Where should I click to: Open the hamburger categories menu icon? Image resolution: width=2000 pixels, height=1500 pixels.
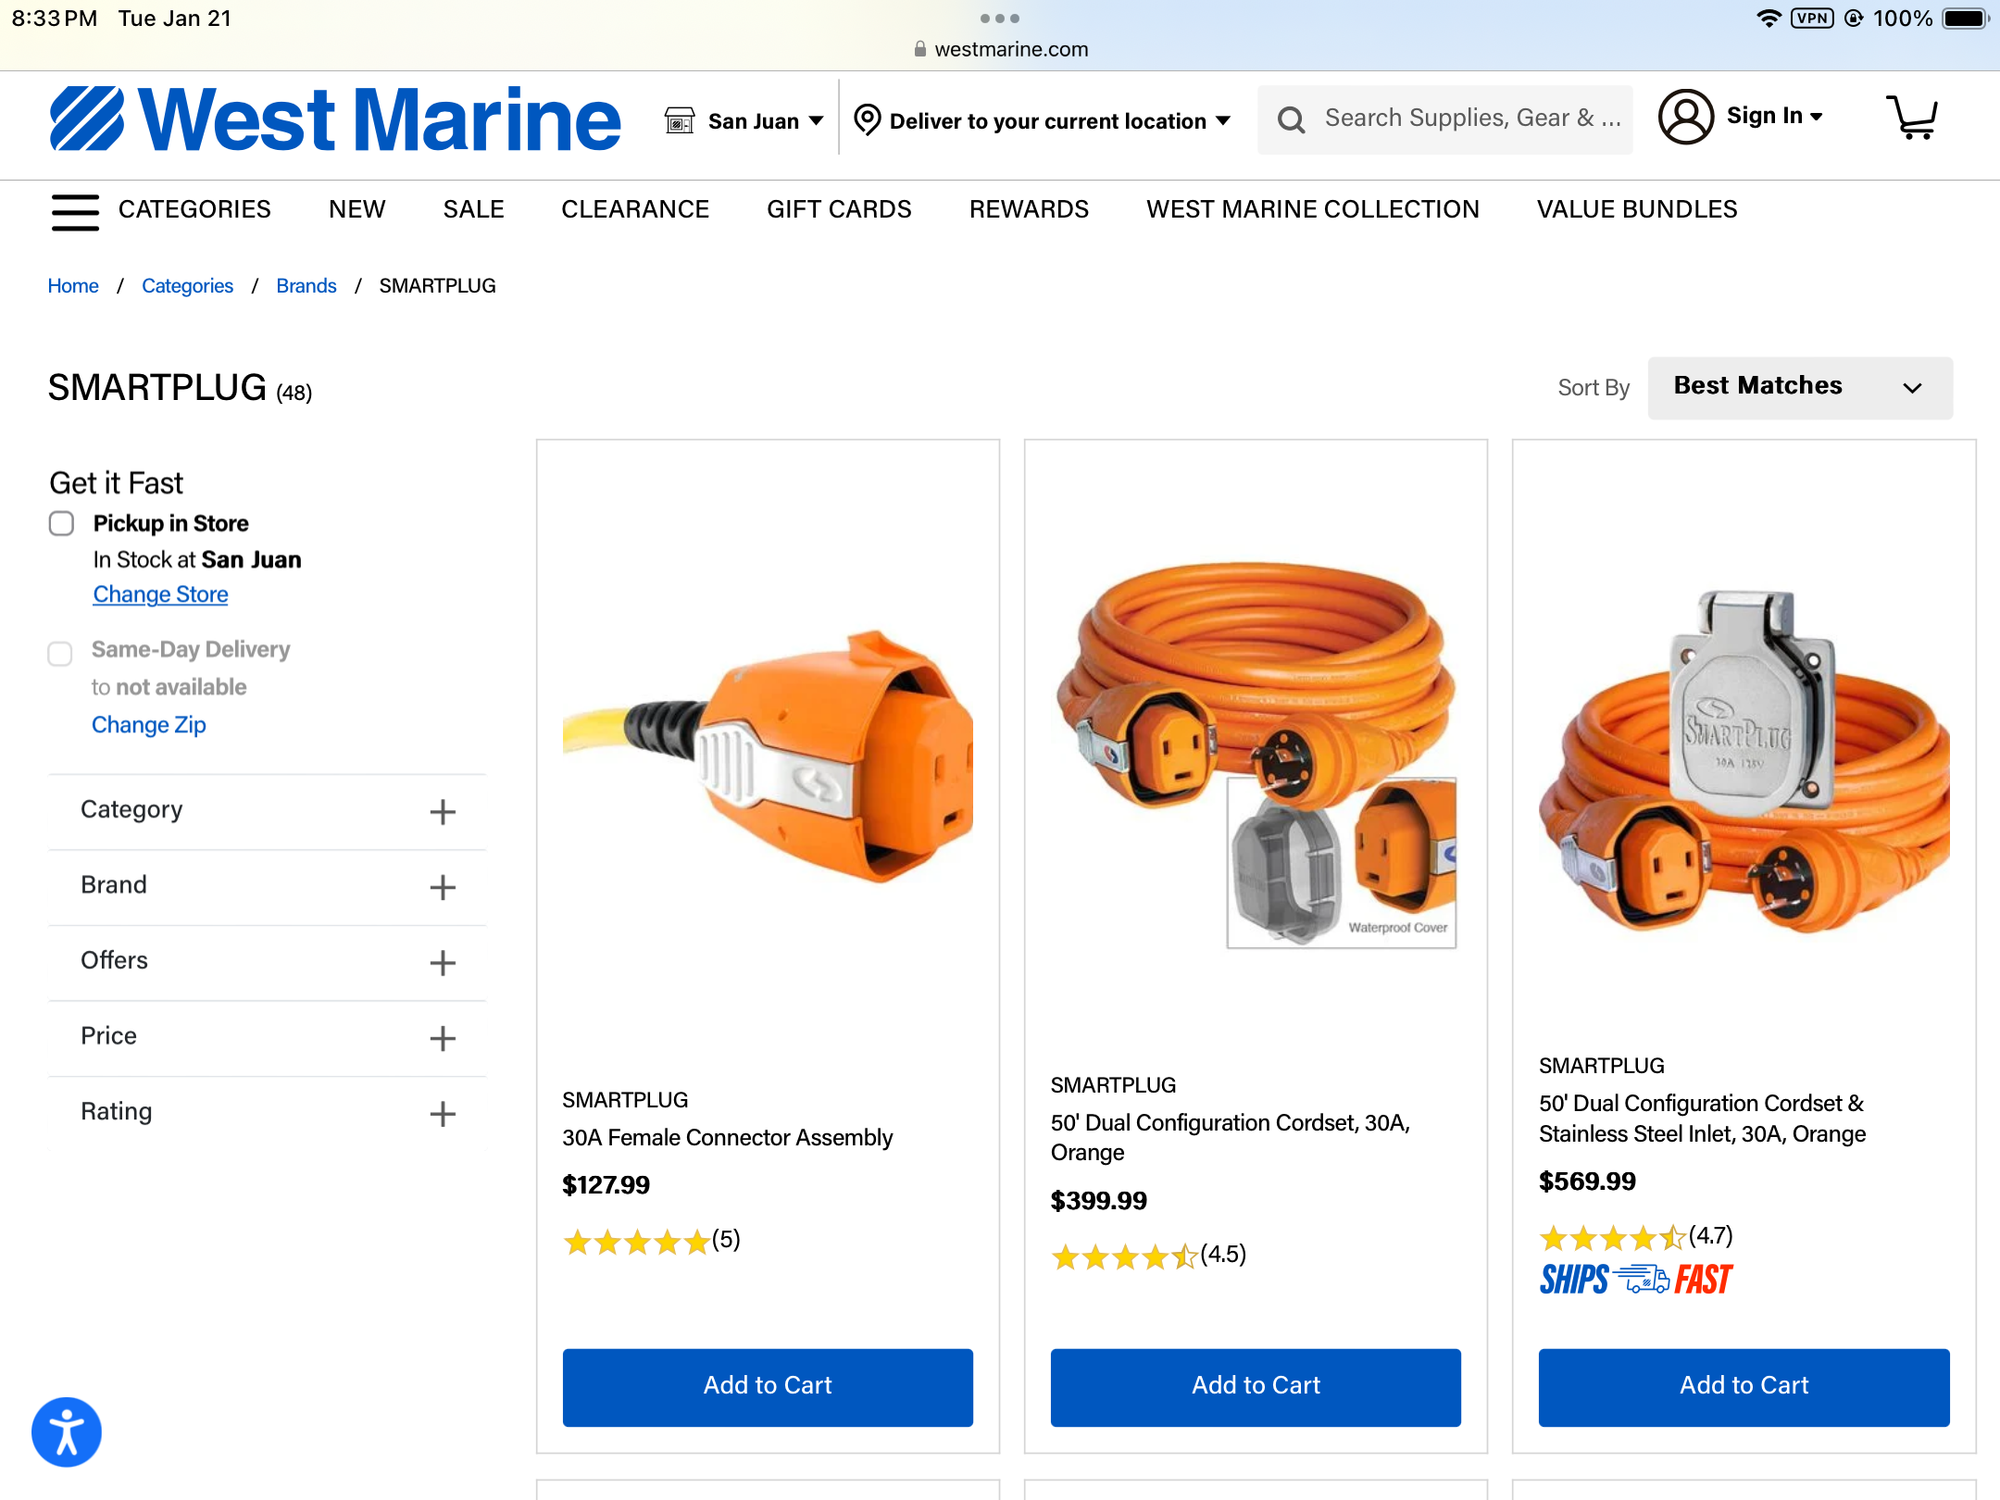(x=75, y=211)
